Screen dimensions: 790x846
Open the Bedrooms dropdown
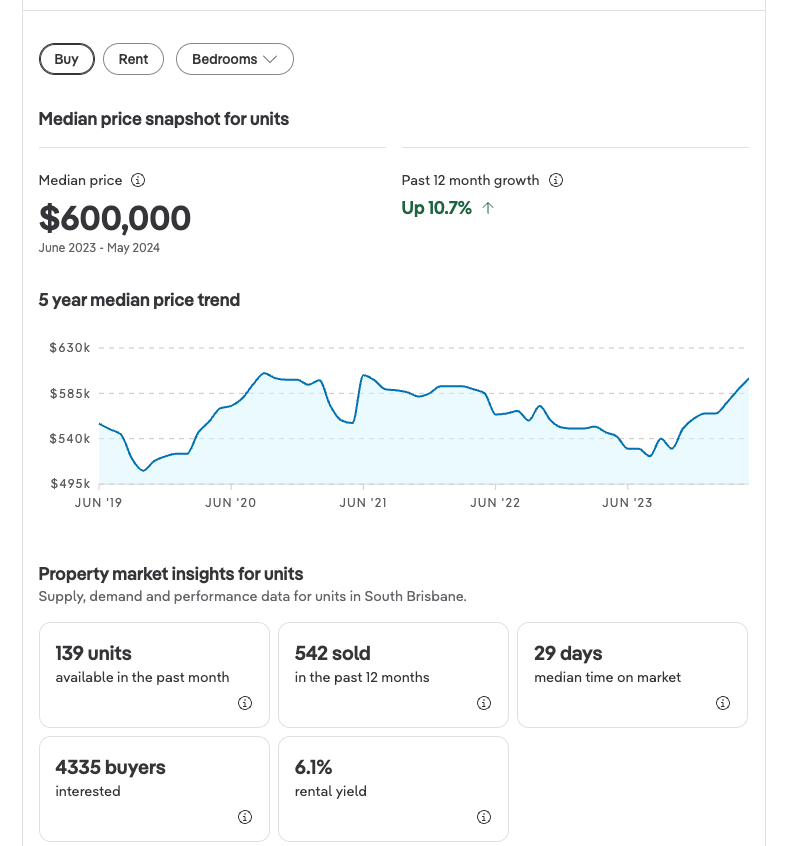(234, 59)
